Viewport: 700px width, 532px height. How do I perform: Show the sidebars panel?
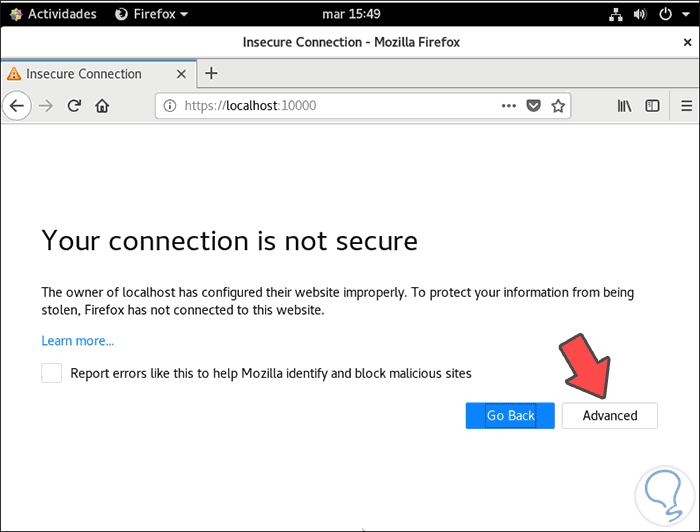(x=652, y=105)
